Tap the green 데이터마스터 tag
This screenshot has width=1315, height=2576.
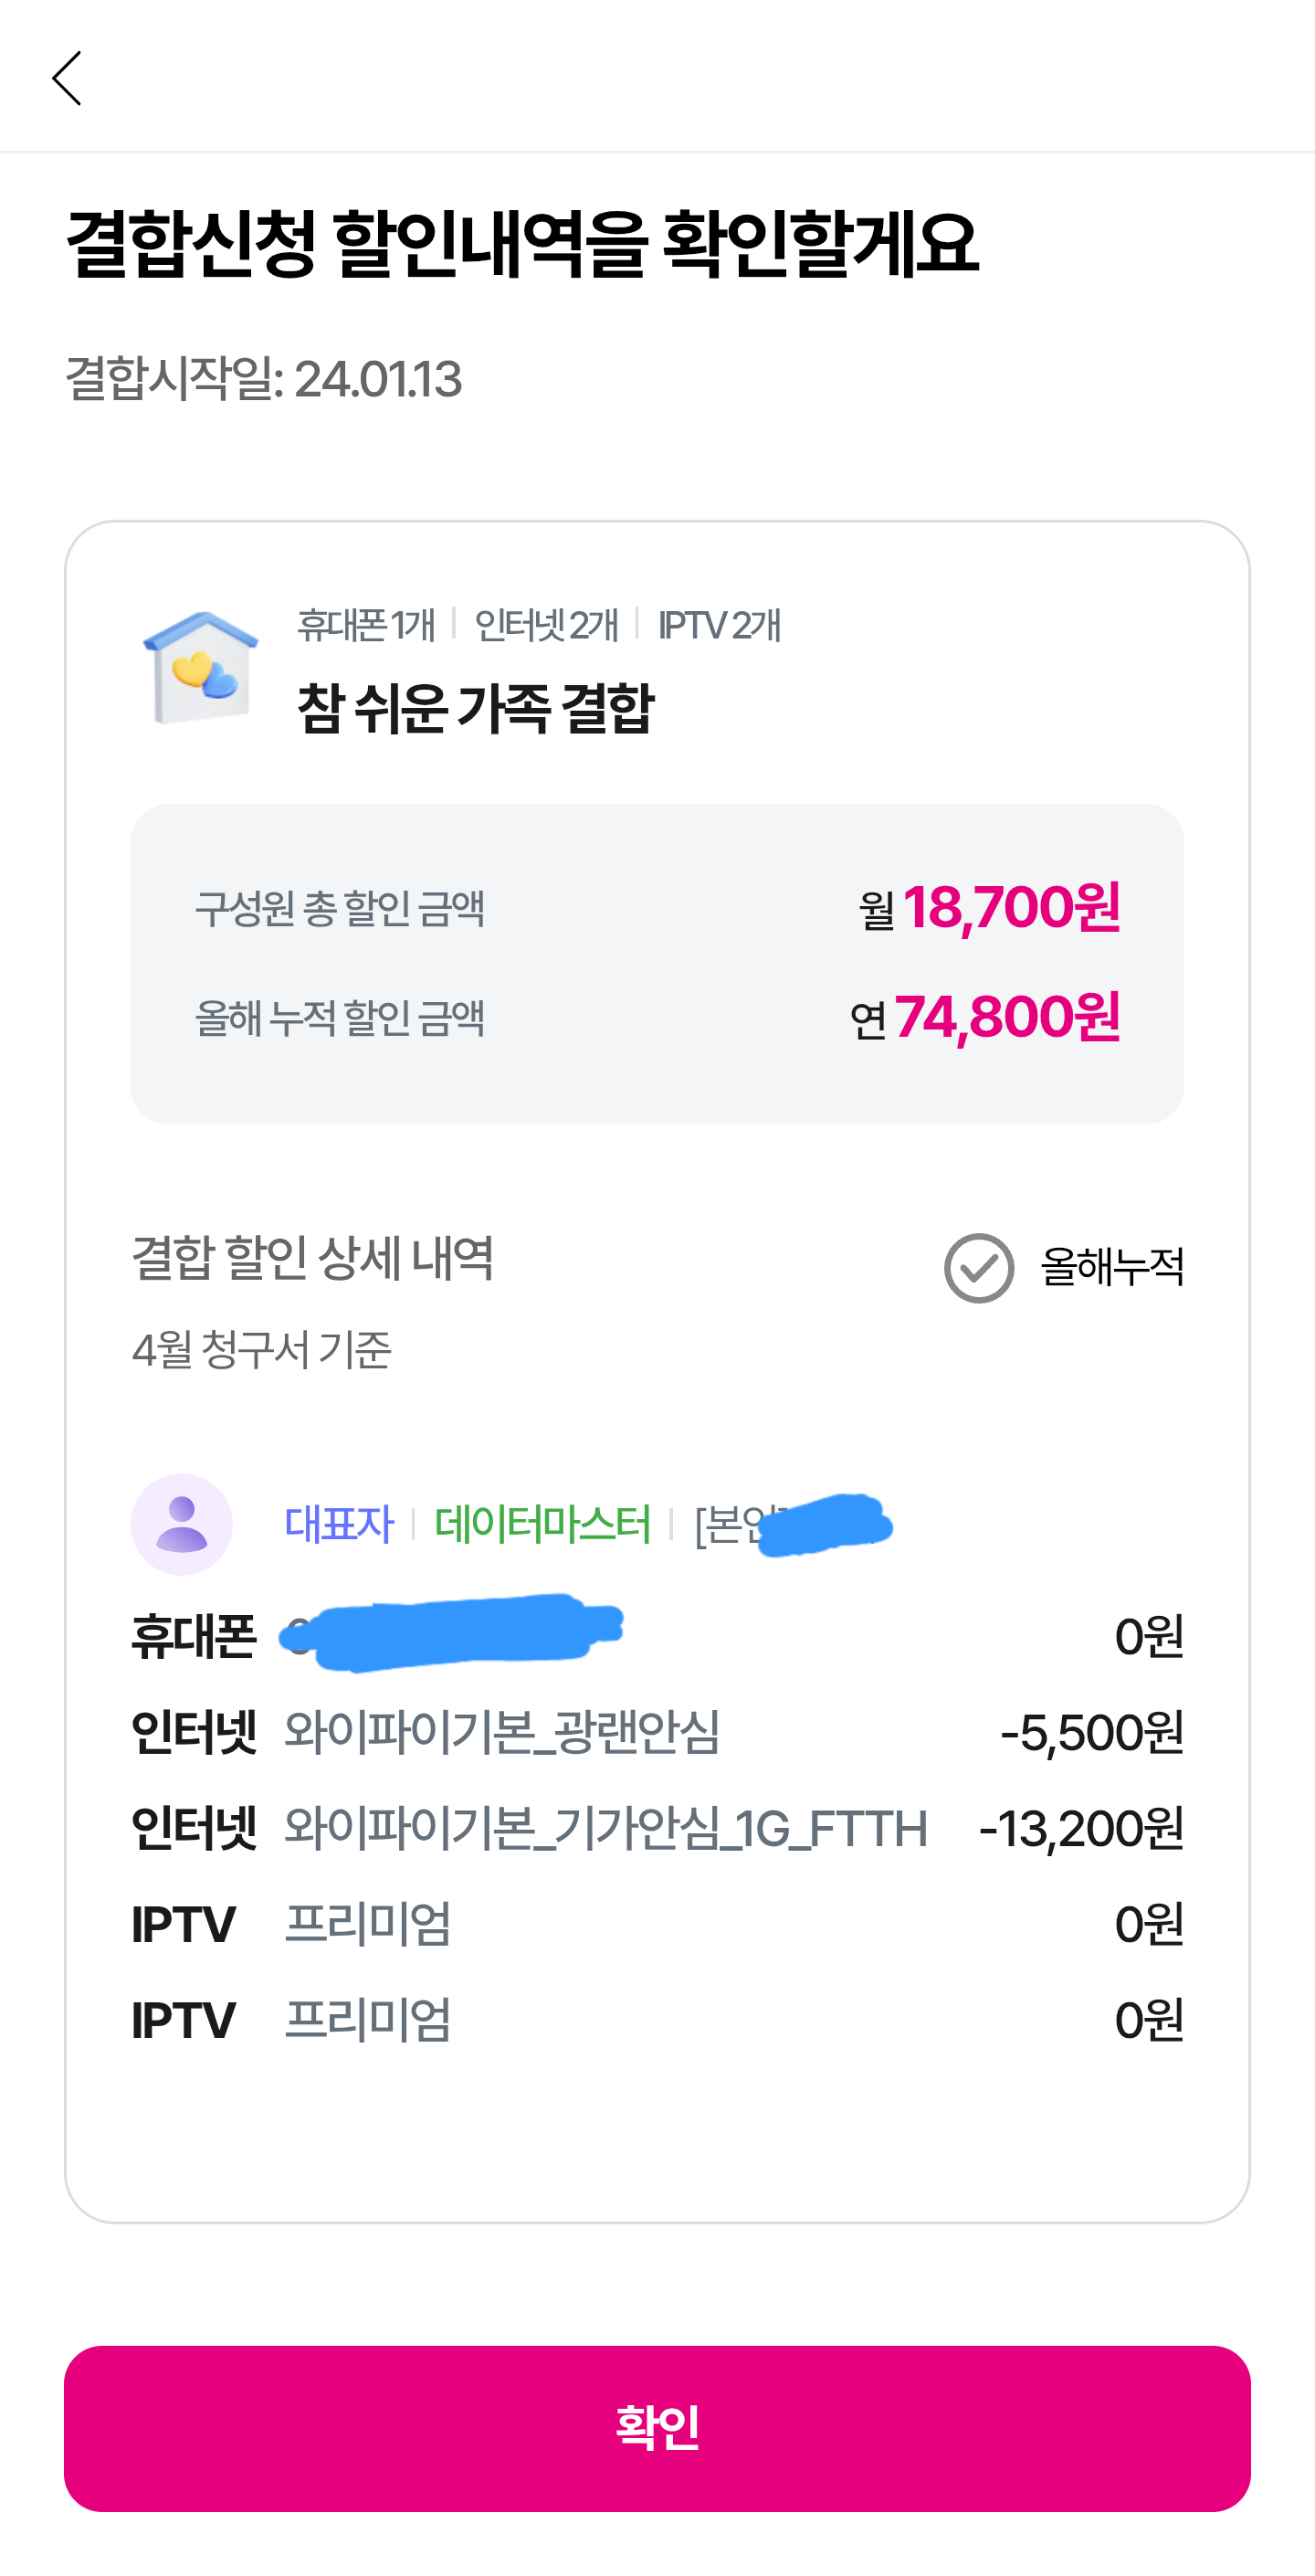(x=543, y=1524)
